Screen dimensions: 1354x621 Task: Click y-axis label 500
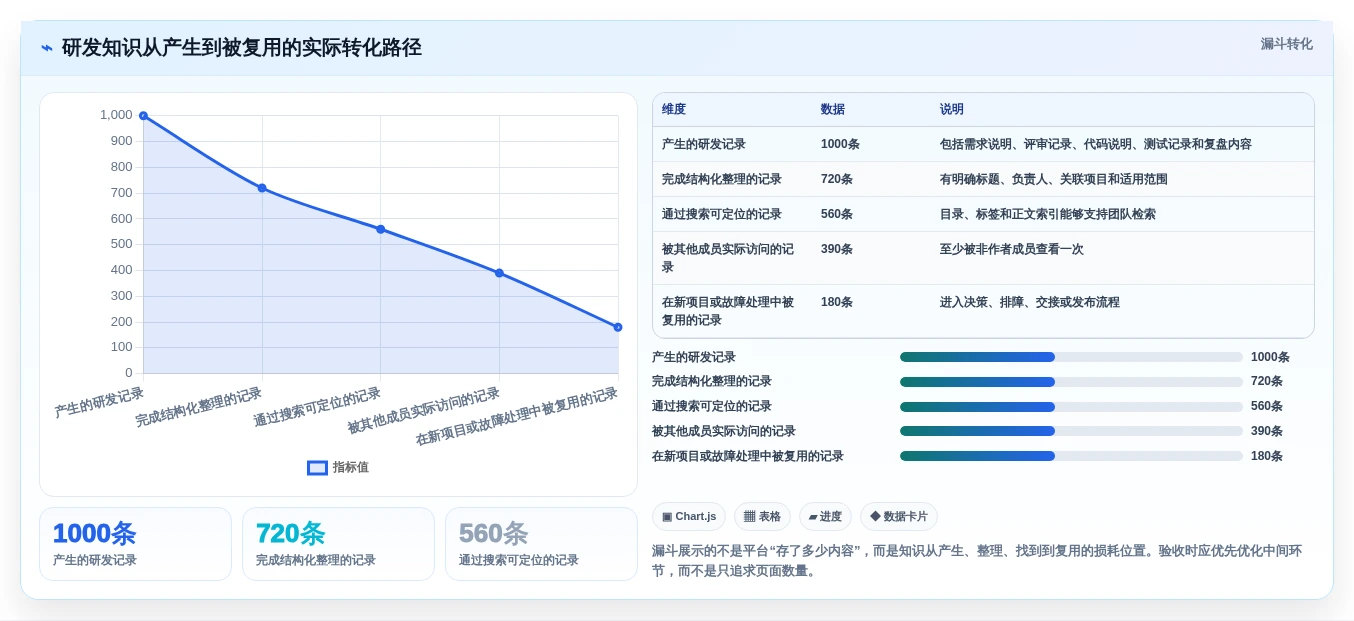[121, 244]
